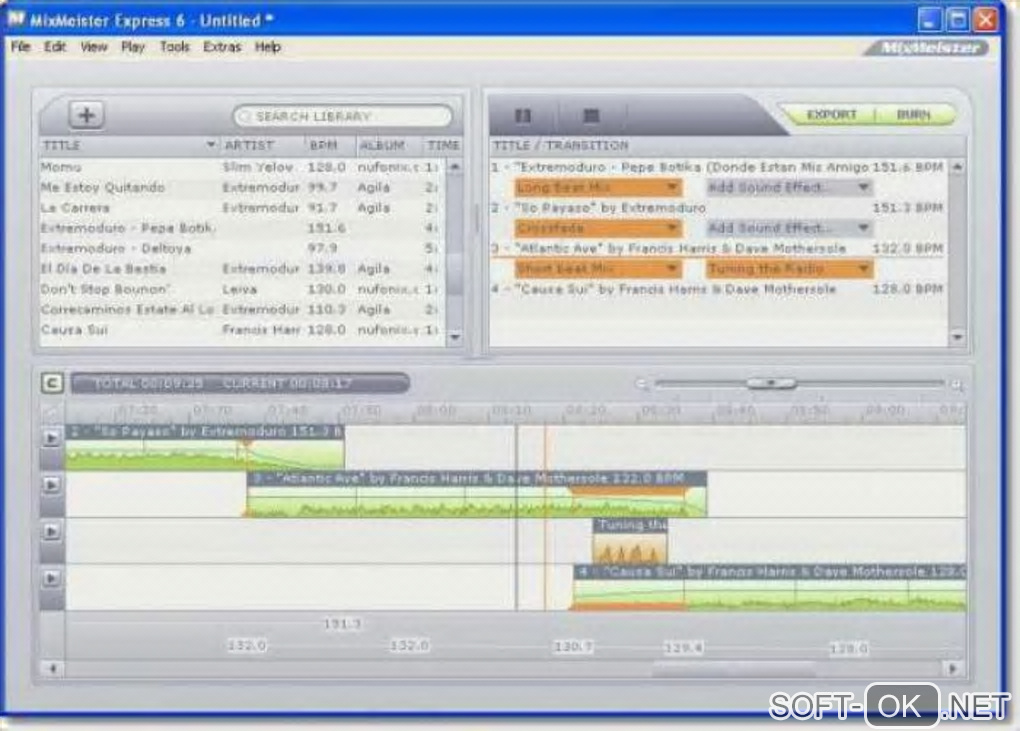Click zoom out magnifier icon on timeline
This screenshot has width=1020, height=731.
coord(641,384)
